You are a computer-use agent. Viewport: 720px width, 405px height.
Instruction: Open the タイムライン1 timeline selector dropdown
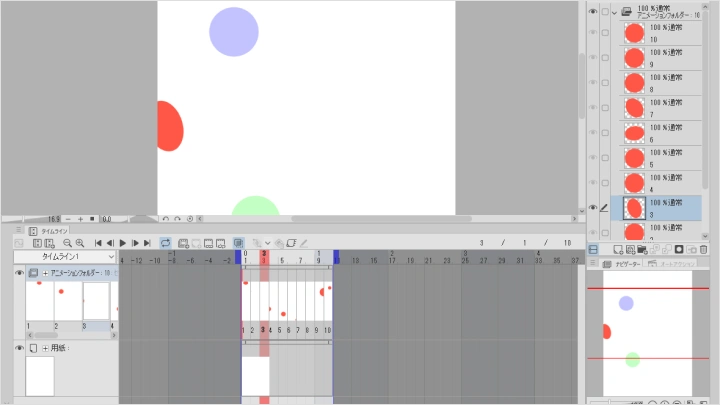tap(65, 257)
